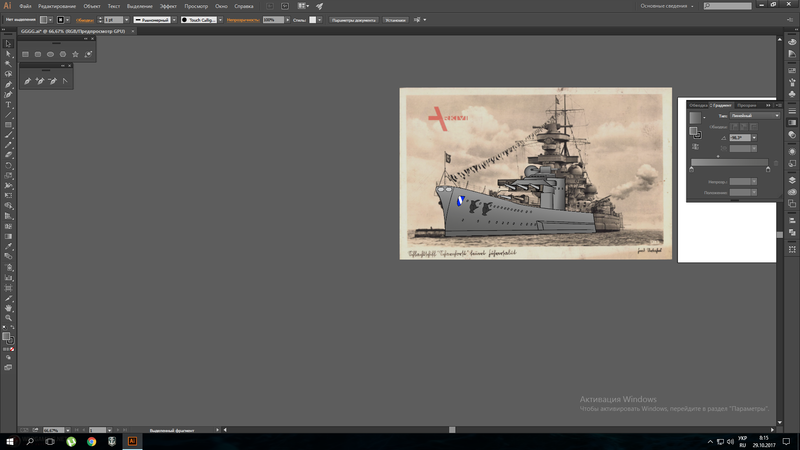Toggle fill and stroke box in toolbar
Viewport: 800px width, 450px height.
tap(8, 338)
